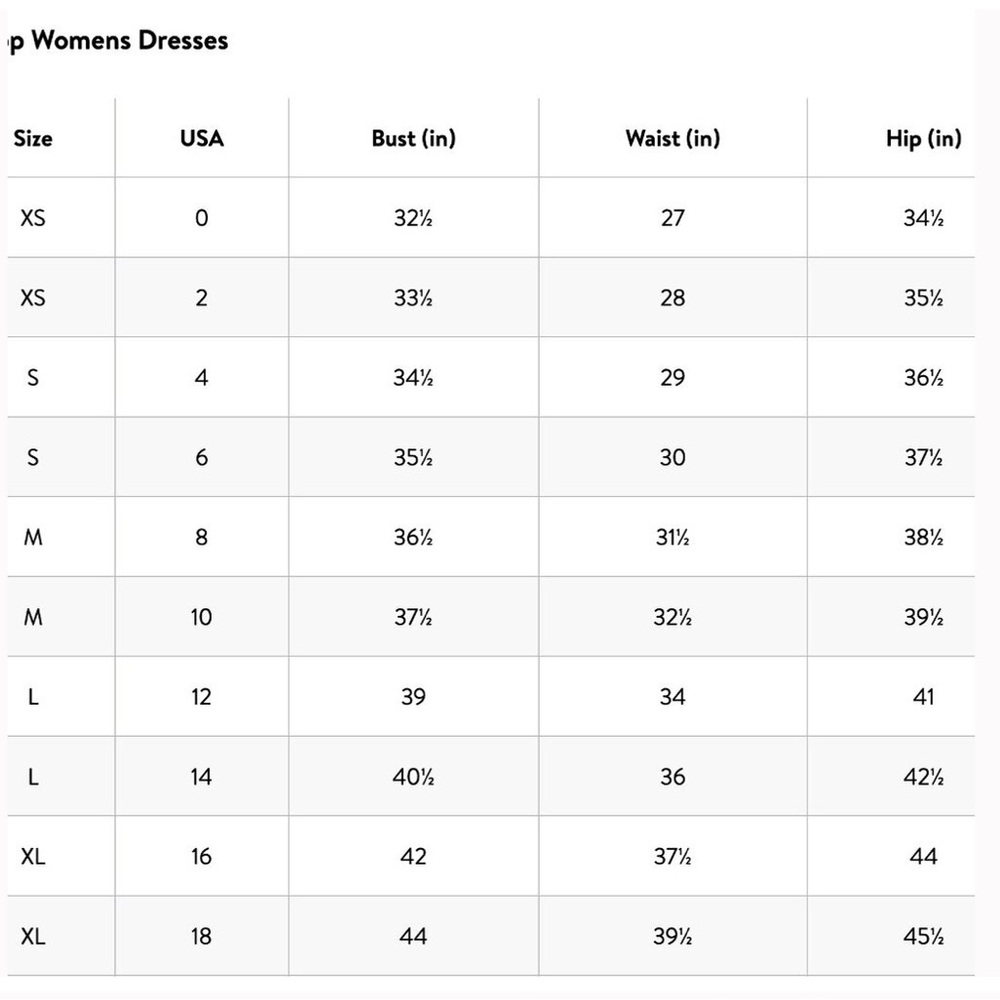Click the 39½ waist value for size 18

pyautogui.click(x=673, y=936)
